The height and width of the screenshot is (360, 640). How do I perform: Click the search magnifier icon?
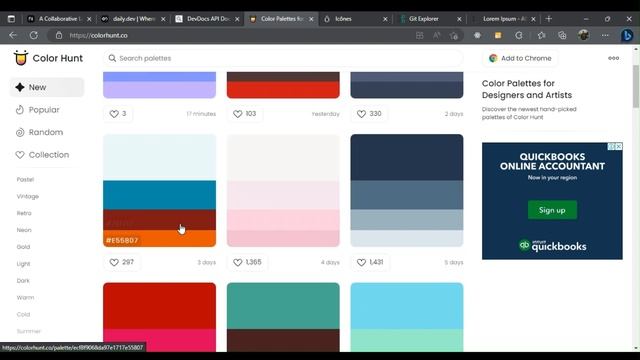(x=112, y=58)
